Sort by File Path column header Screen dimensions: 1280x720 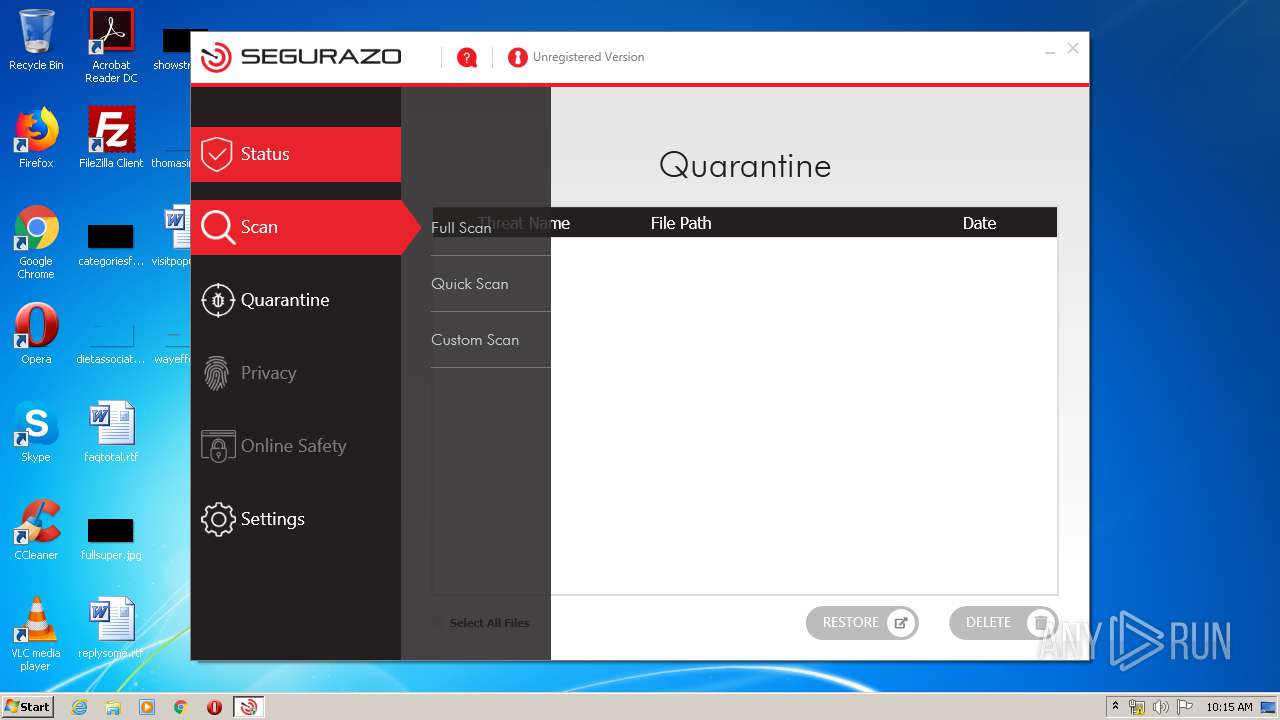[681, 223]
